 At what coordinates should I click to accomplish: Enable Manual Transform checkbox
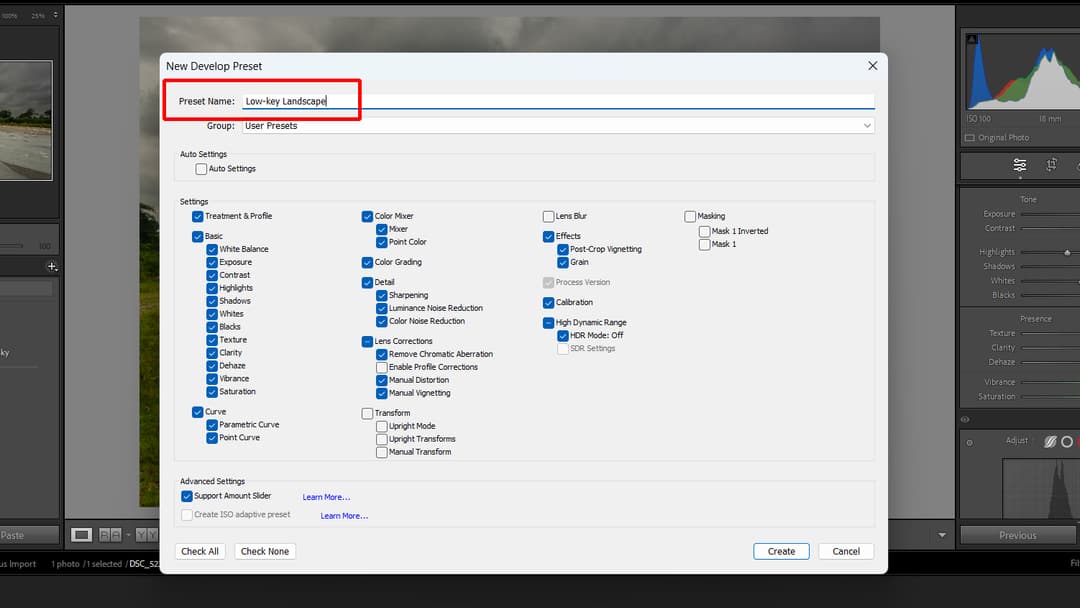pos(382,452)
